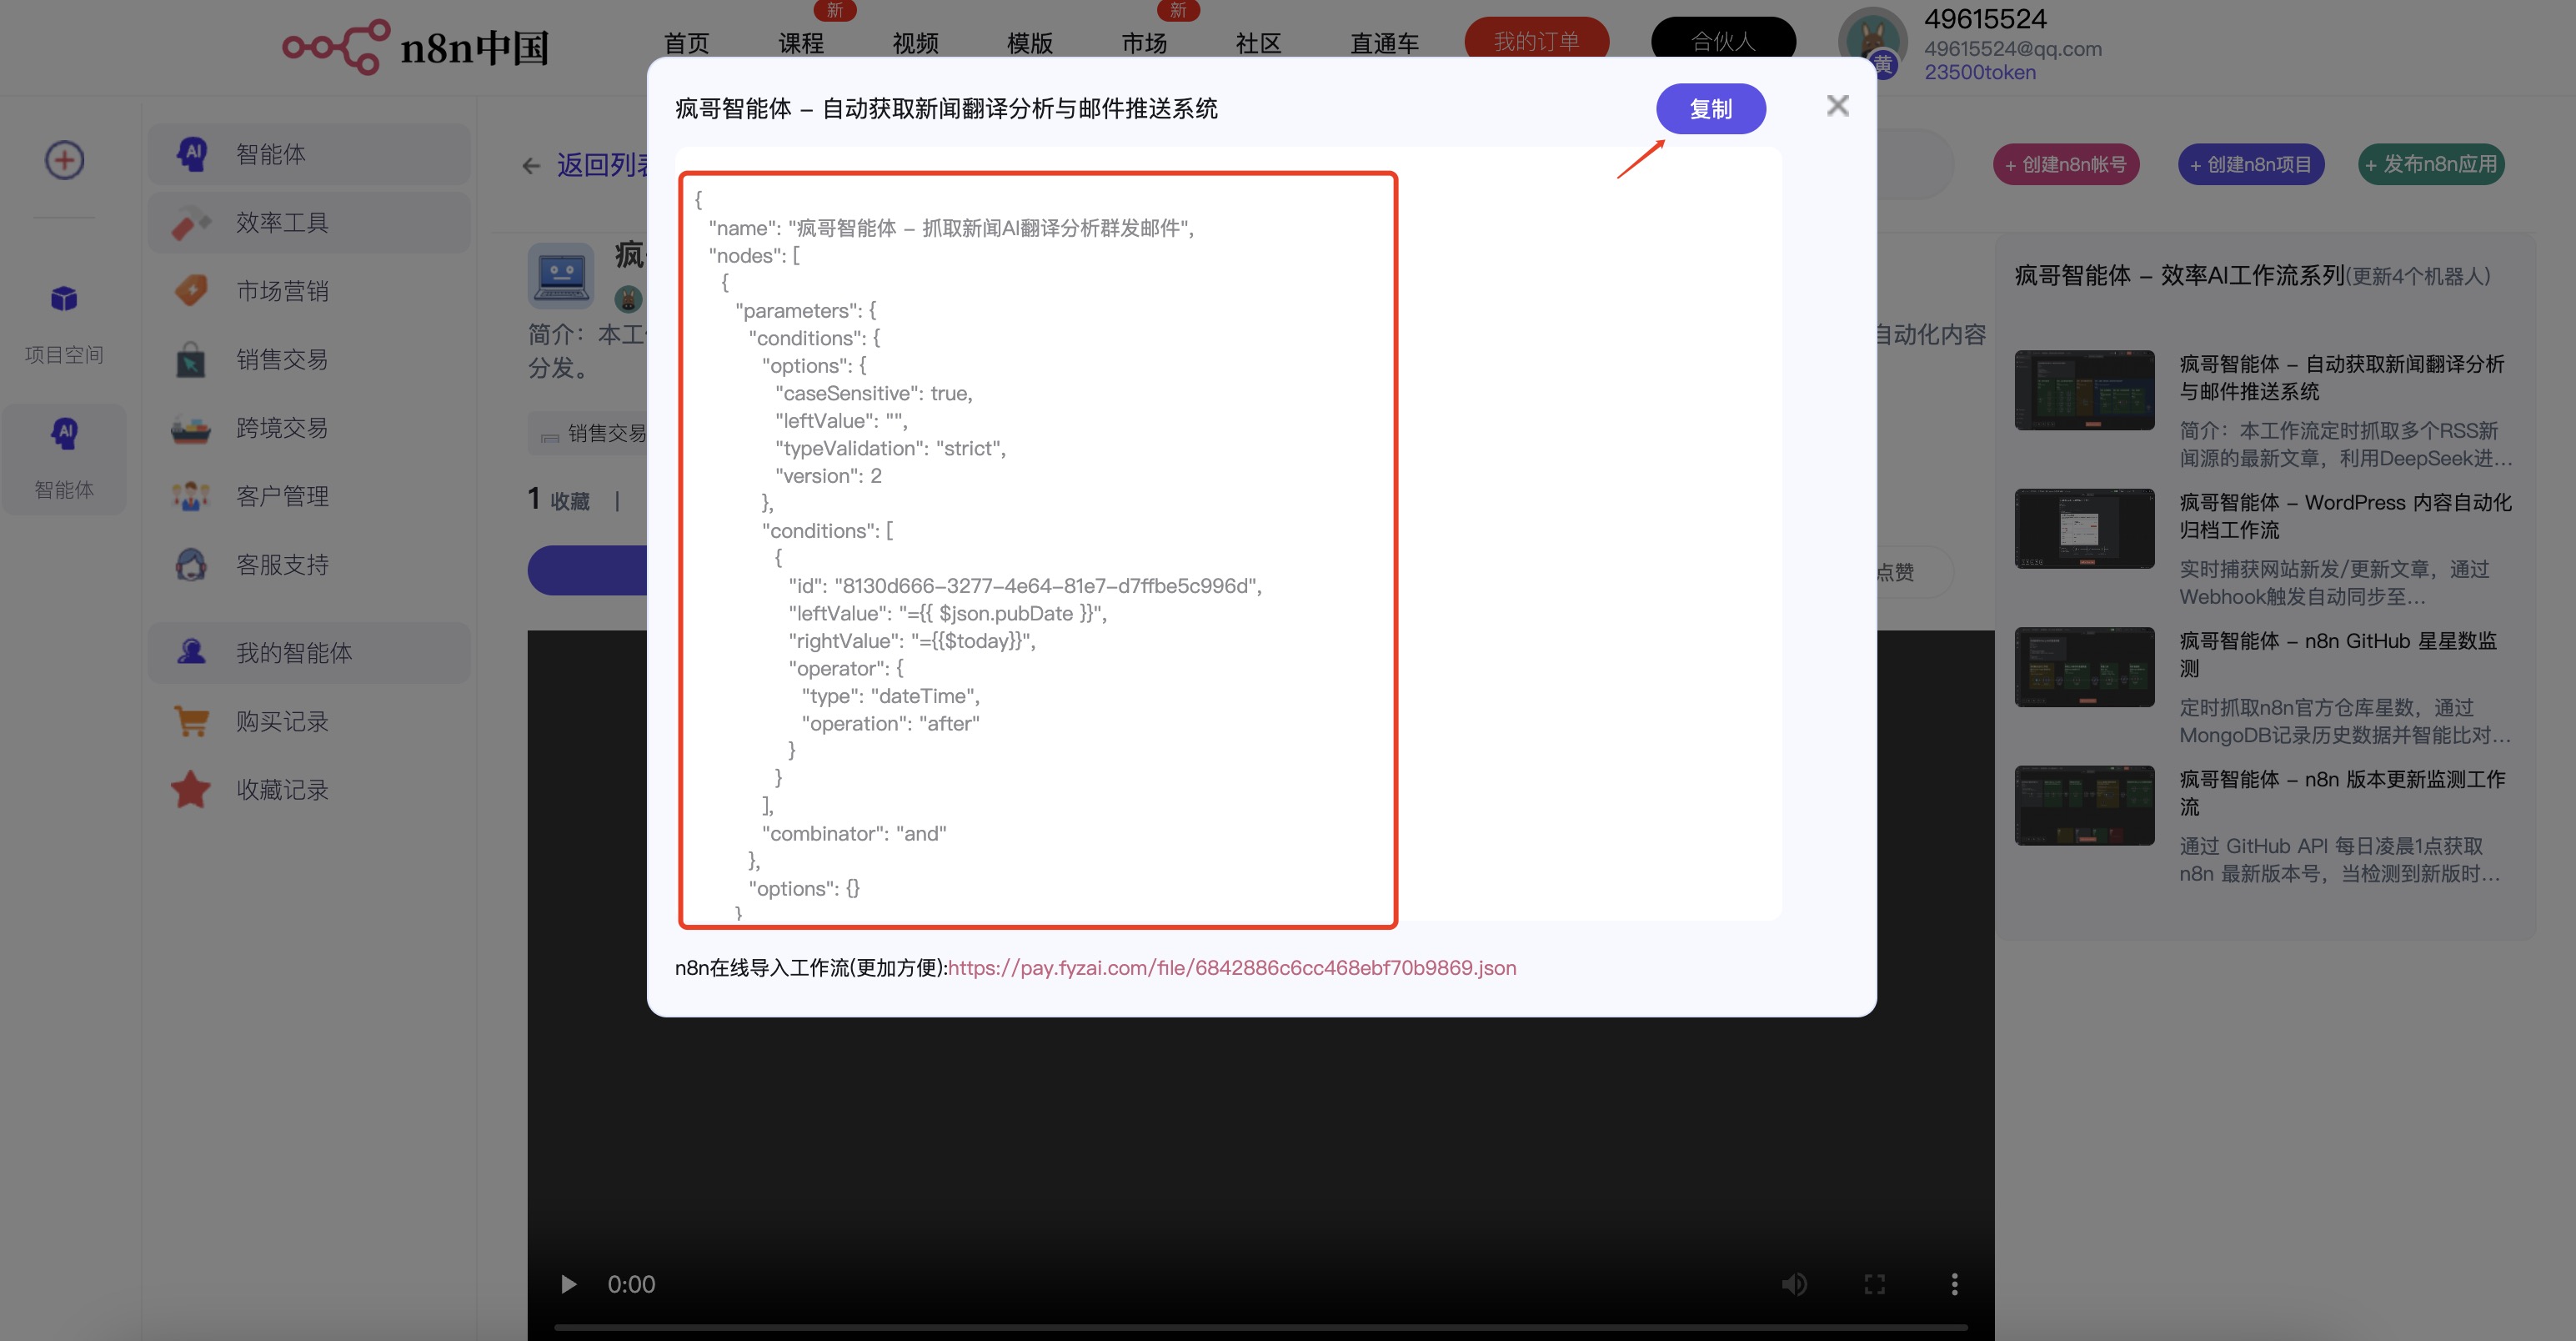This screenshot has width=2576, height=1341.
Task: Open 收藏记录 star icon
Action: coord(190,790)
